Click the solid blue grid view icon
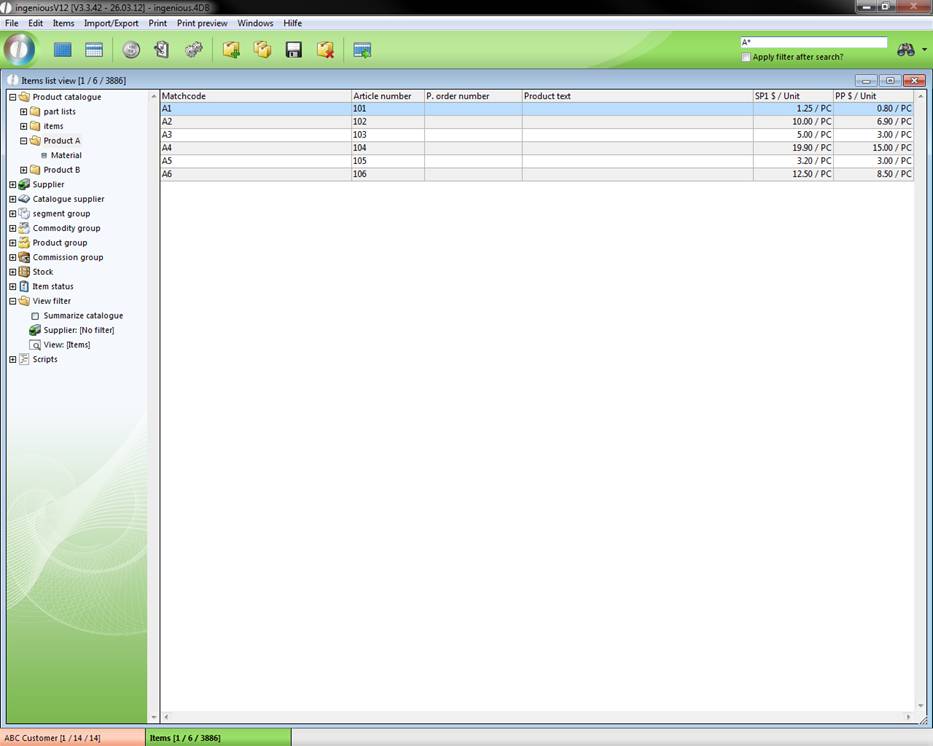Image resolution: width=933 pixels, height=746 pixels. (63, 50)
